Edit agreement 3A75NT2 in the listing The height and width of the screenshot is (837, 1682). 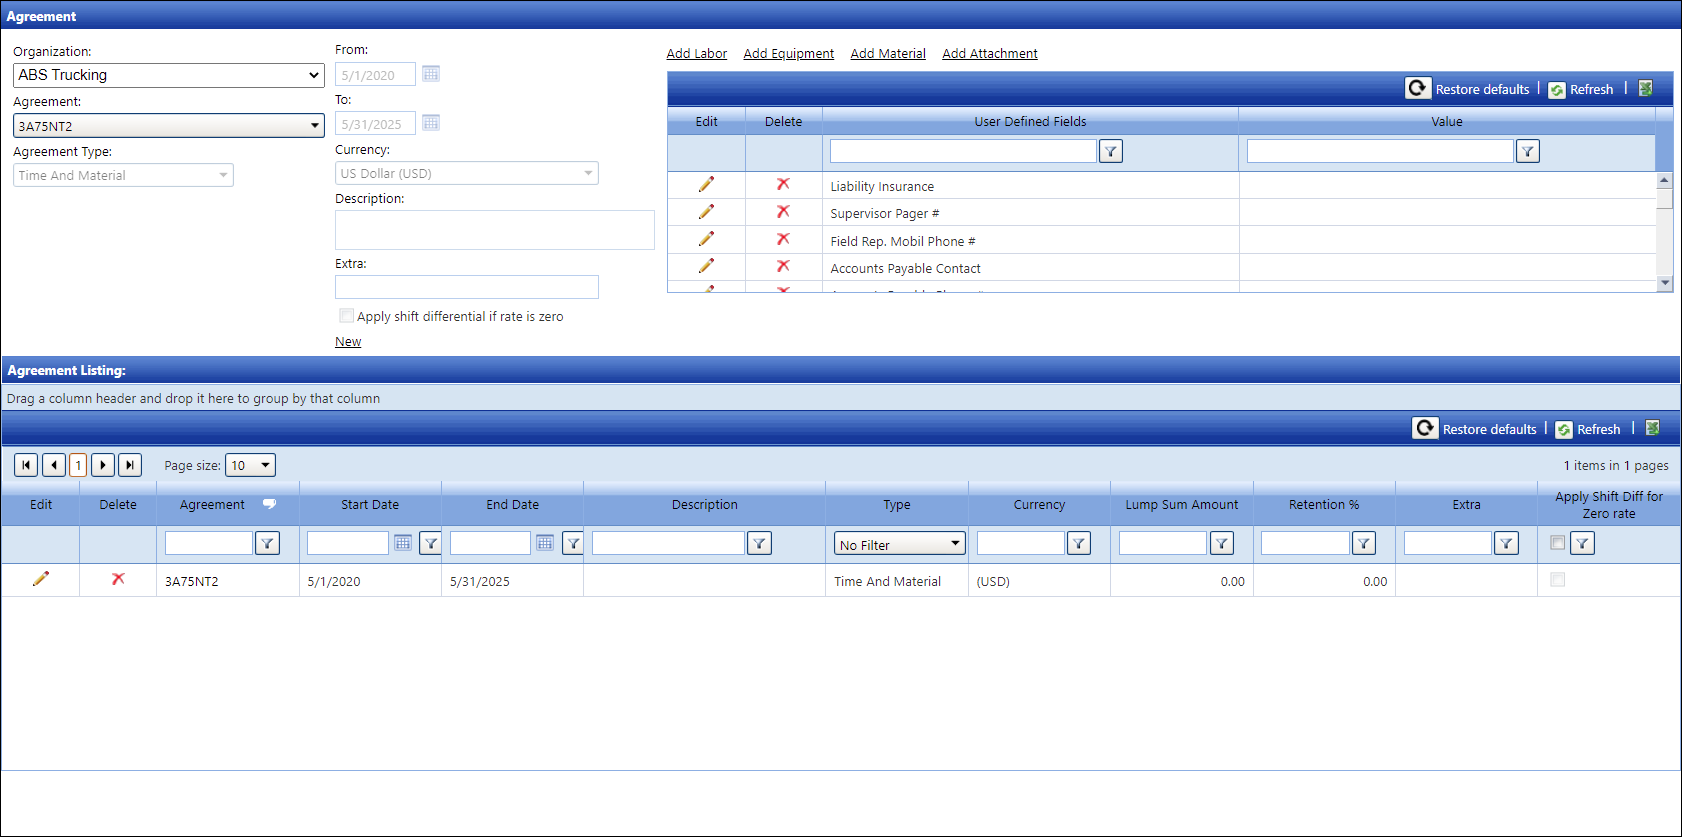click(41, 579)
